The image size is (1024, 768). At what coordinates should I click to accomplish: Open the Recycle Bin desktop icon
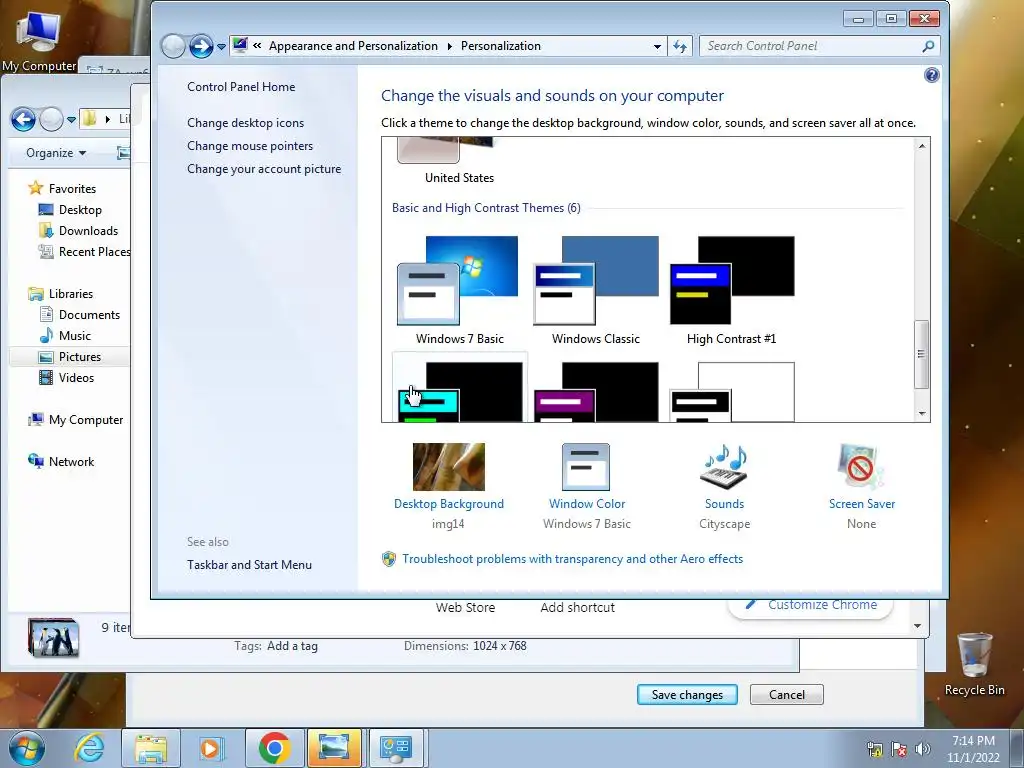(x=974, y=664)
